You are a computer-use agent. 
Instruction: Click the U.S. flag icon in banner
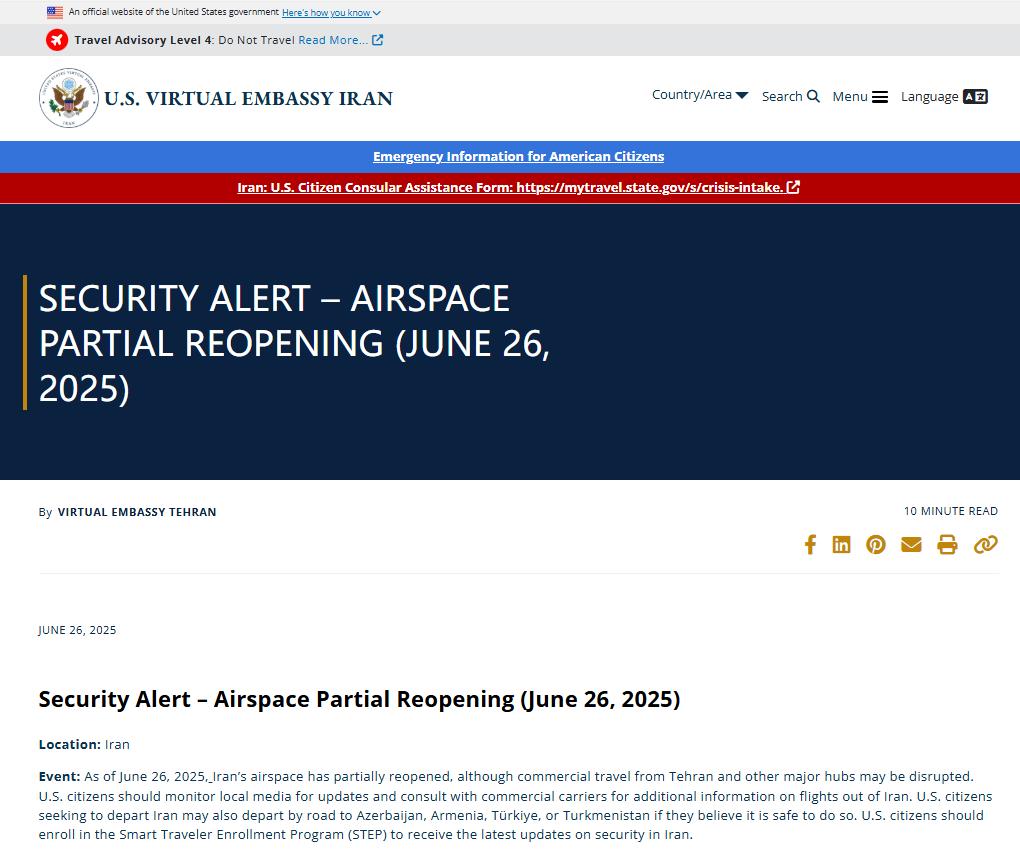pos(55,13)
